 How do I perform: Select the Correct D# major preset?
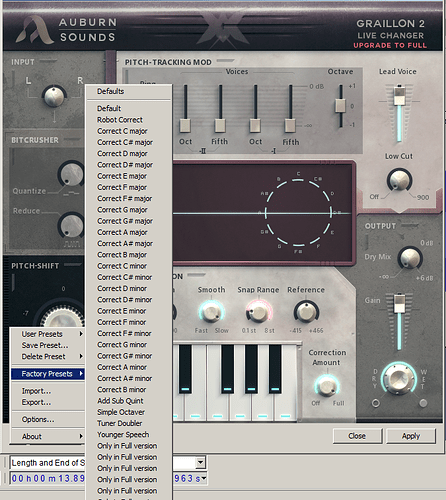click(129, 165)
